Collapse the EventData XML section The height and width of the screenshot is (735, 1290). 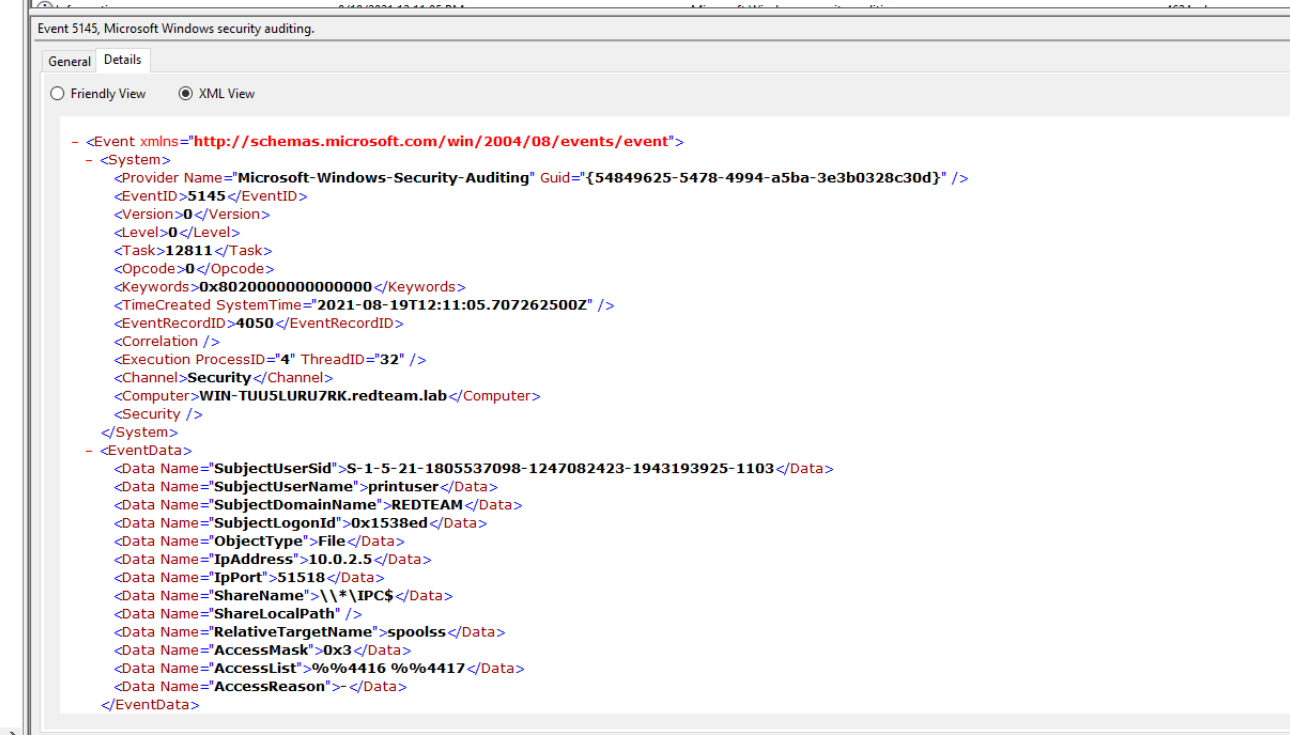(90, 451)
